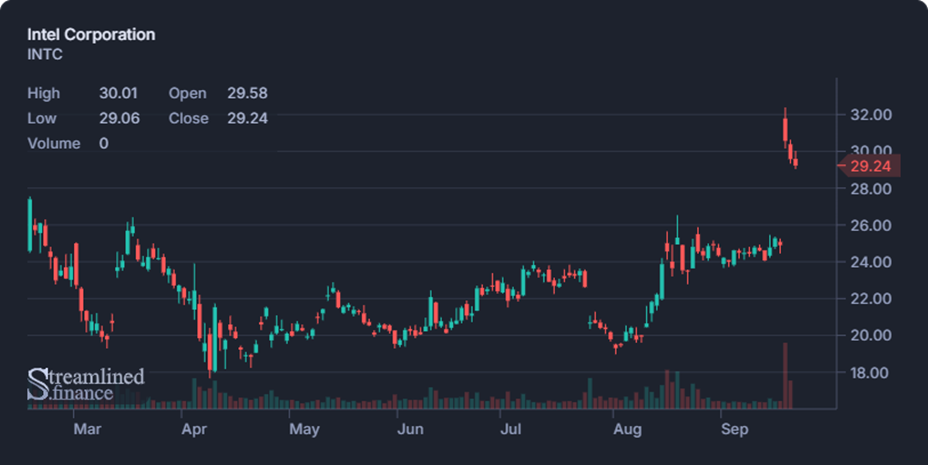
Task: Click the Sep label on time axis
Action: coord(734,429)
